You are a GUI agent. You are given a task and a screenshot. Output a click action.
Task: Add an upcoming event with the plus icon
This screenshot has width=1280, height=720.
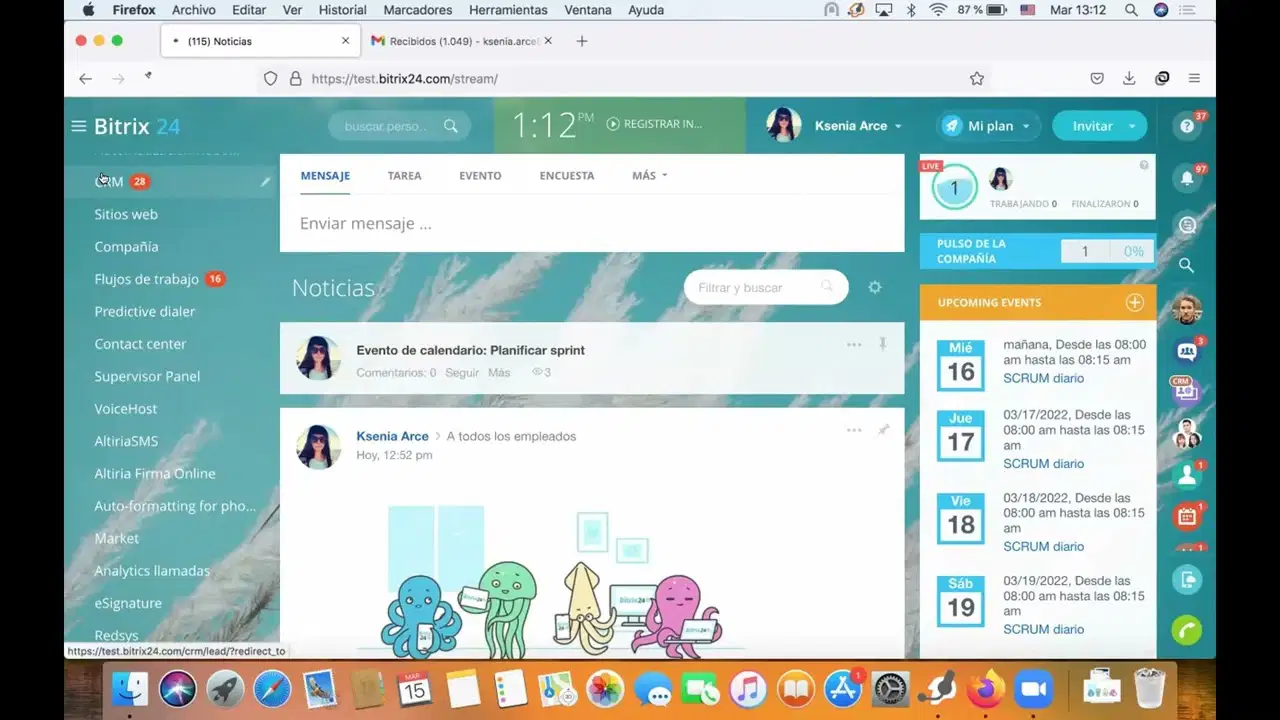1134,302
